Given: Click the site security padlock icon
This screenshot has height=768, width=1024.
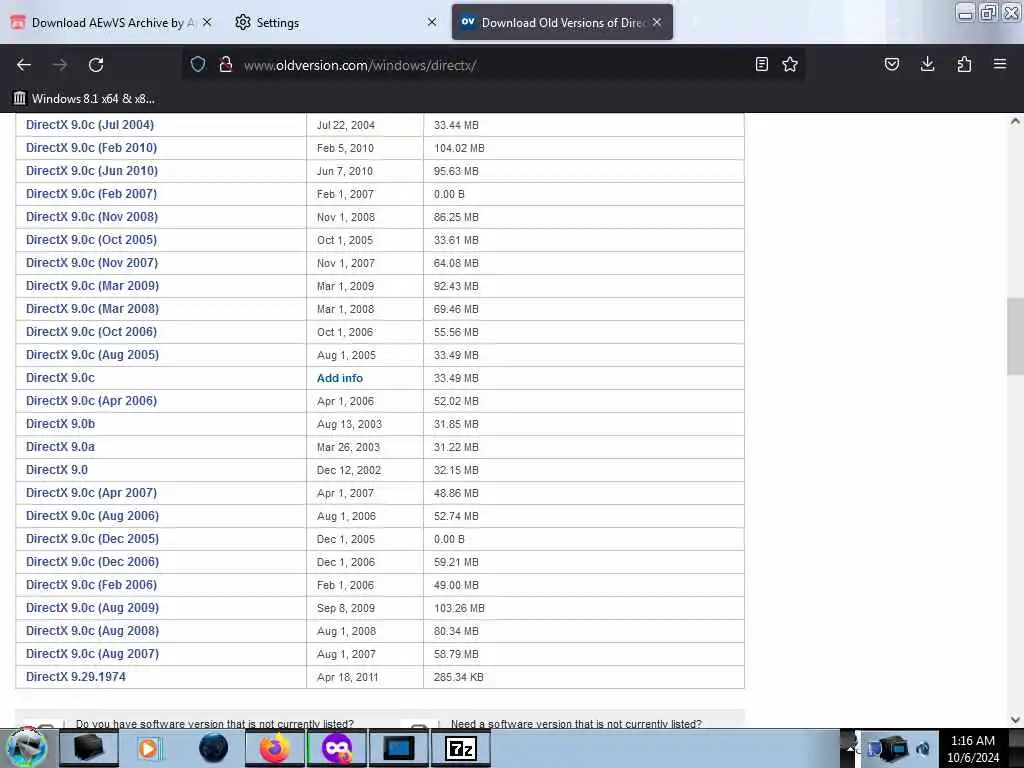Looking at the screenshot, I should tap(226, 64).
